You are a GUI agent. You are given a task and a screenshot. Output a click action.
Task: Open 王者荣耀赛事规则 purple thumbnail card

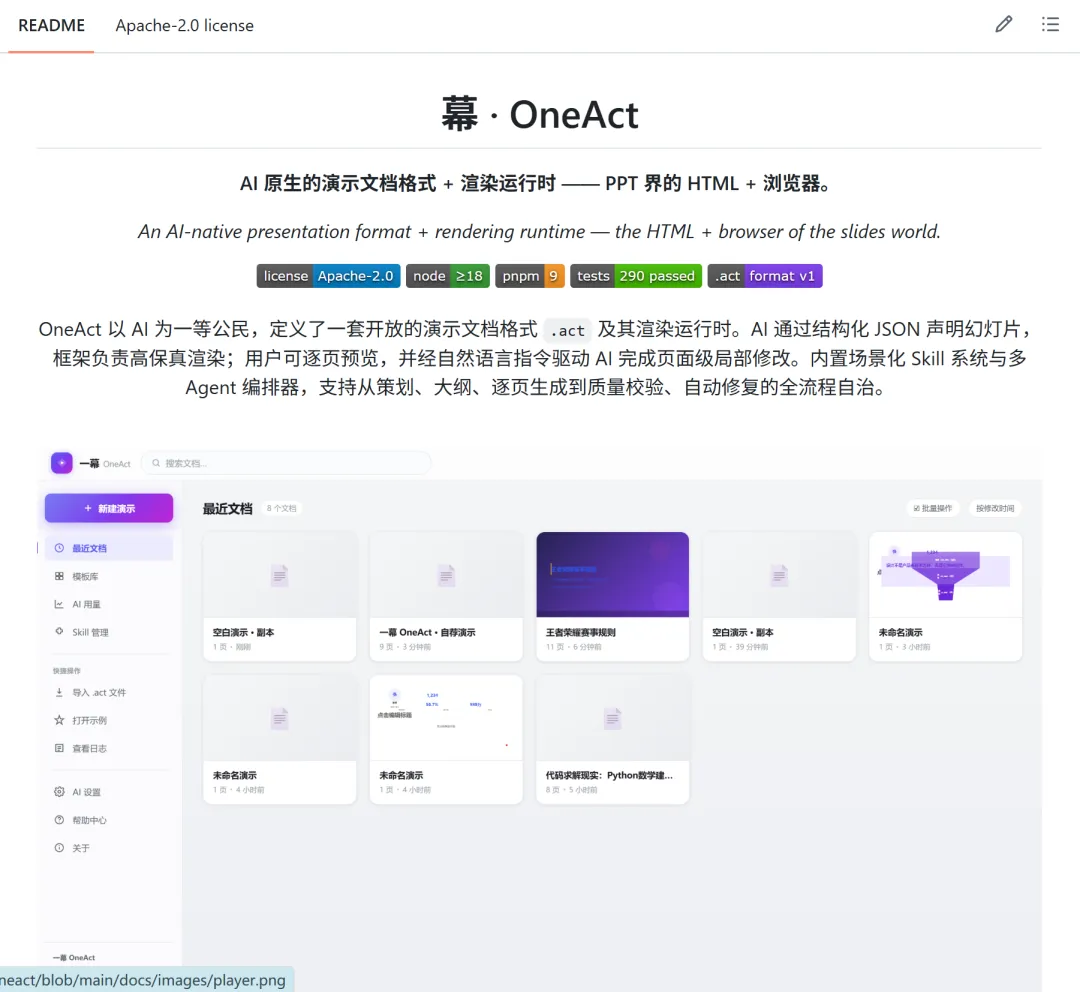pos(612,596)
